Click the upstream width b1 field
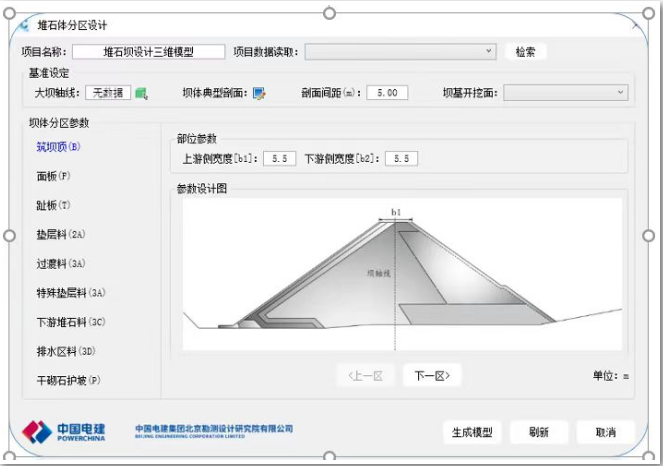This screenshot has width=663, height=466. point(279,158)
